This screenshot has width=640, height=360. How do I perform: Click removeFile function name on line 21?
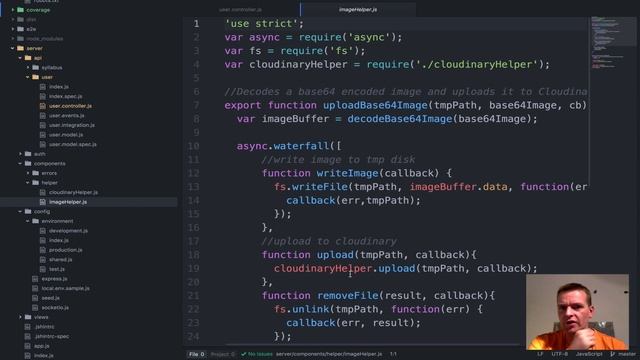click(348, 296)
